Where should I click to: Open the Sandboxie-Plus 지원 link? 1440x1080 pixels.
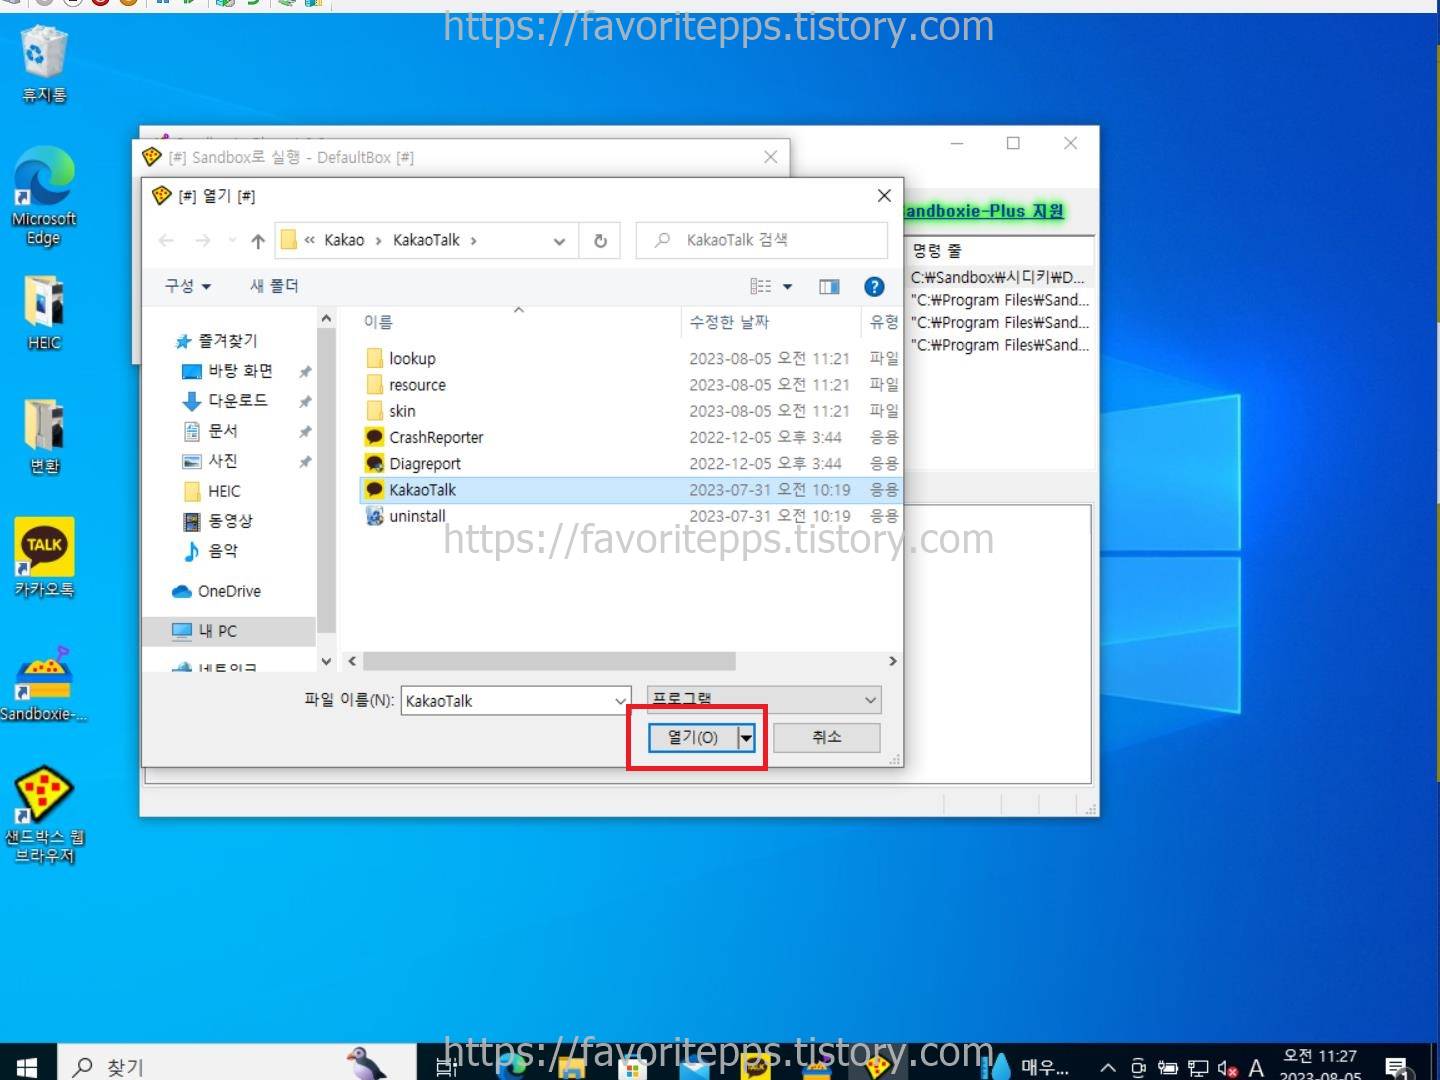click(984, 211)
